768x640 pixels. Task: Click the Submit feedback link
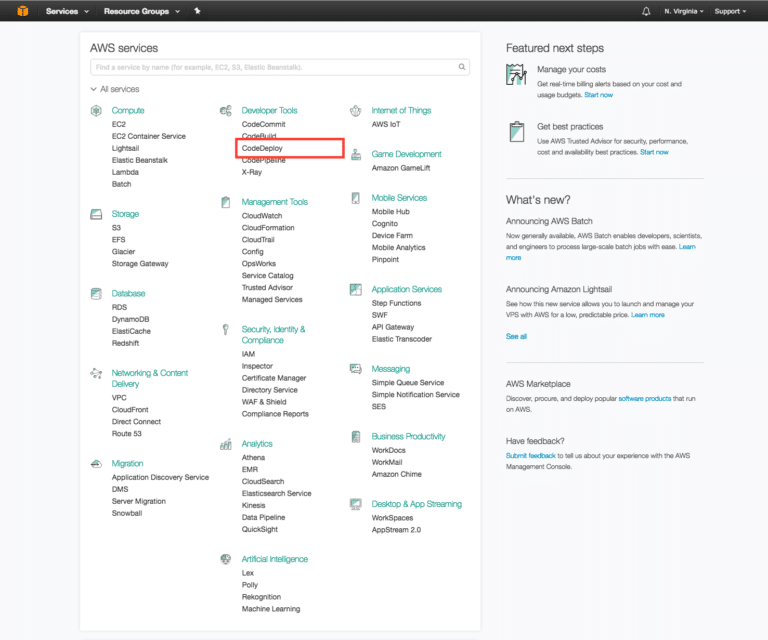(x=530, y=455)
